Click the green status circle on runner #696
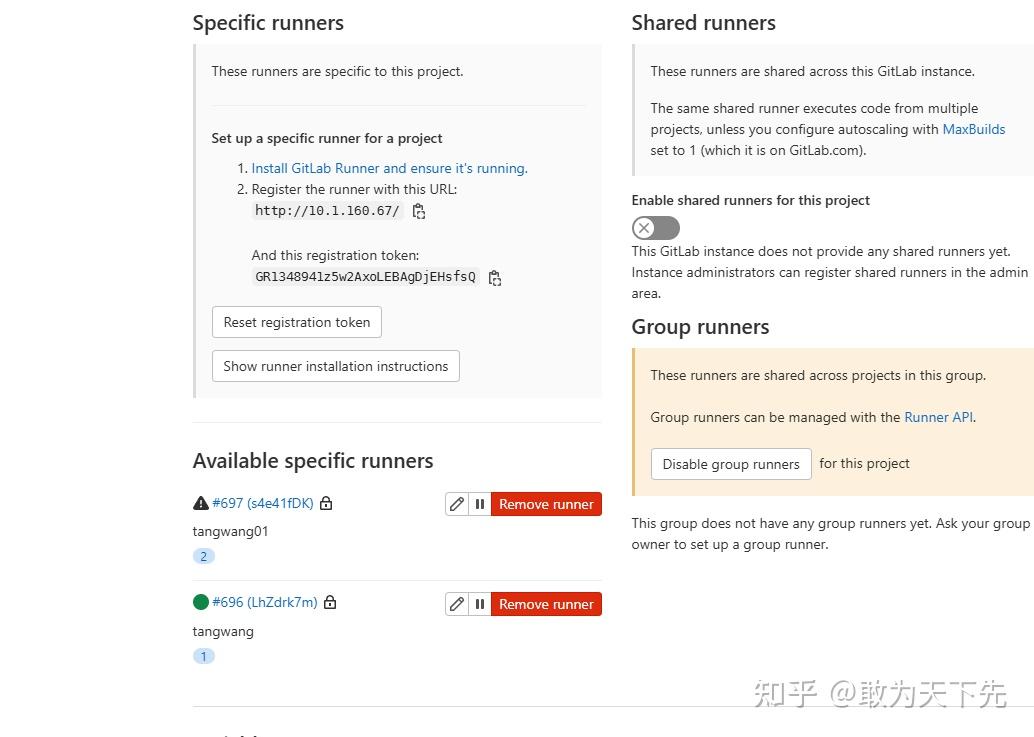This screenshot has height=737, width=1034. pos(201,602)
